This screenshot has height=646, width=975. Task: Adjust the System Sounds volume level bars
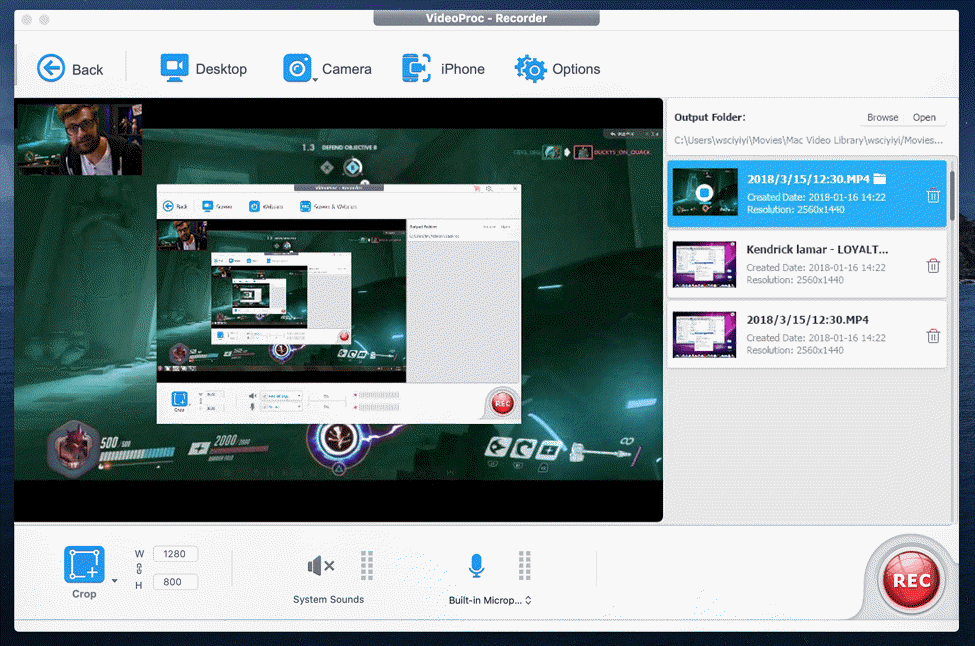pyautogui.click(x=367, y=565)
